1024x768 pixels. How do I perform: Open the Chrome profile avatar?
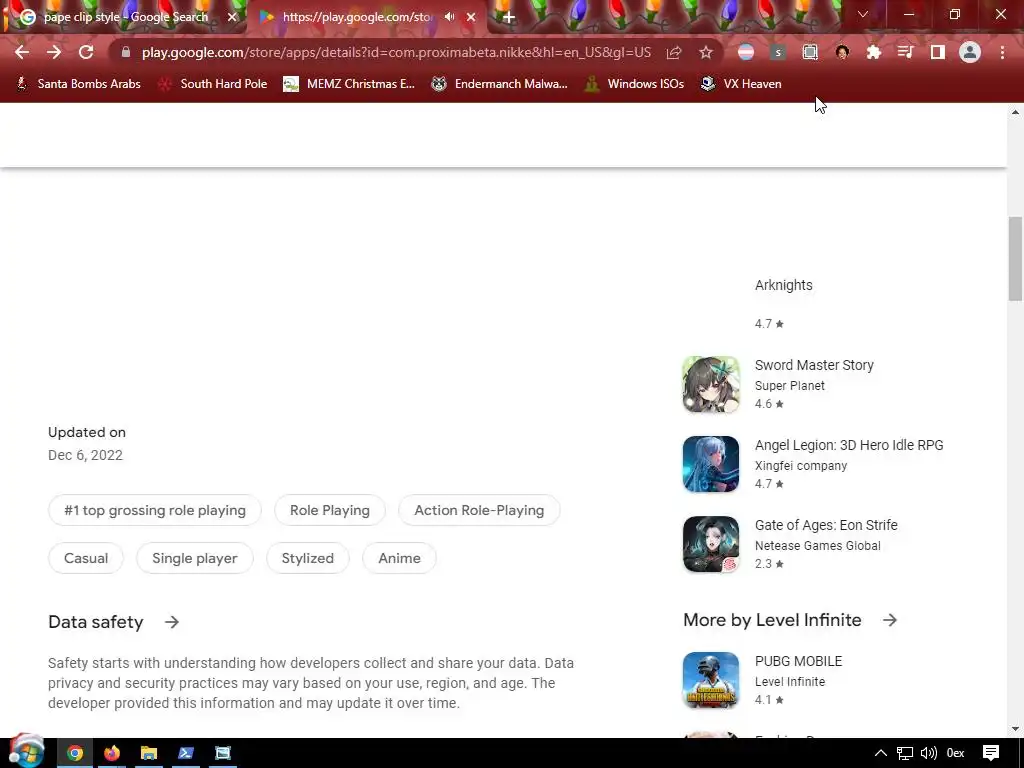970,52
